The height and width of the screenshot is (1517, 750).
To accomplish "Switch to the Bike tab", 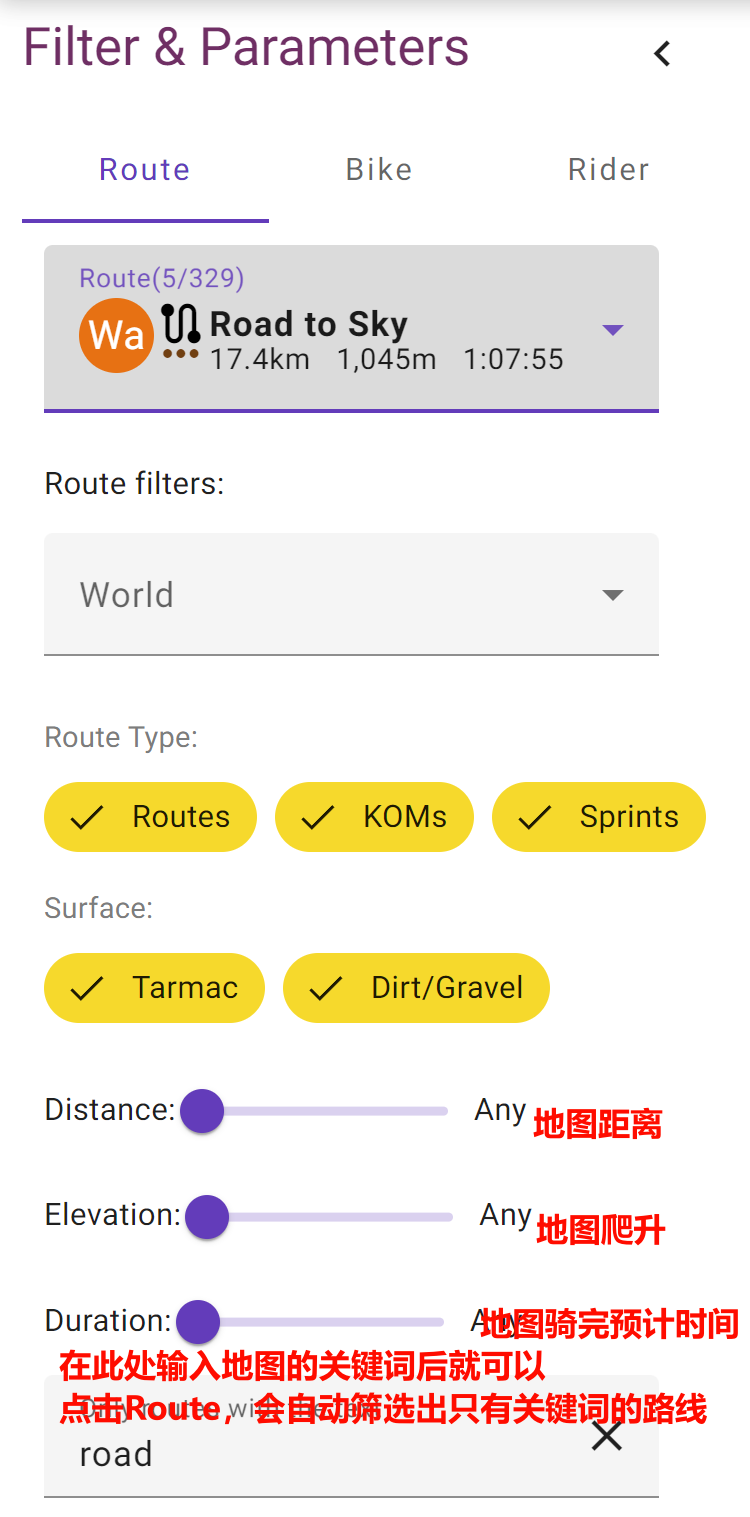I will [x=379, y=170].
